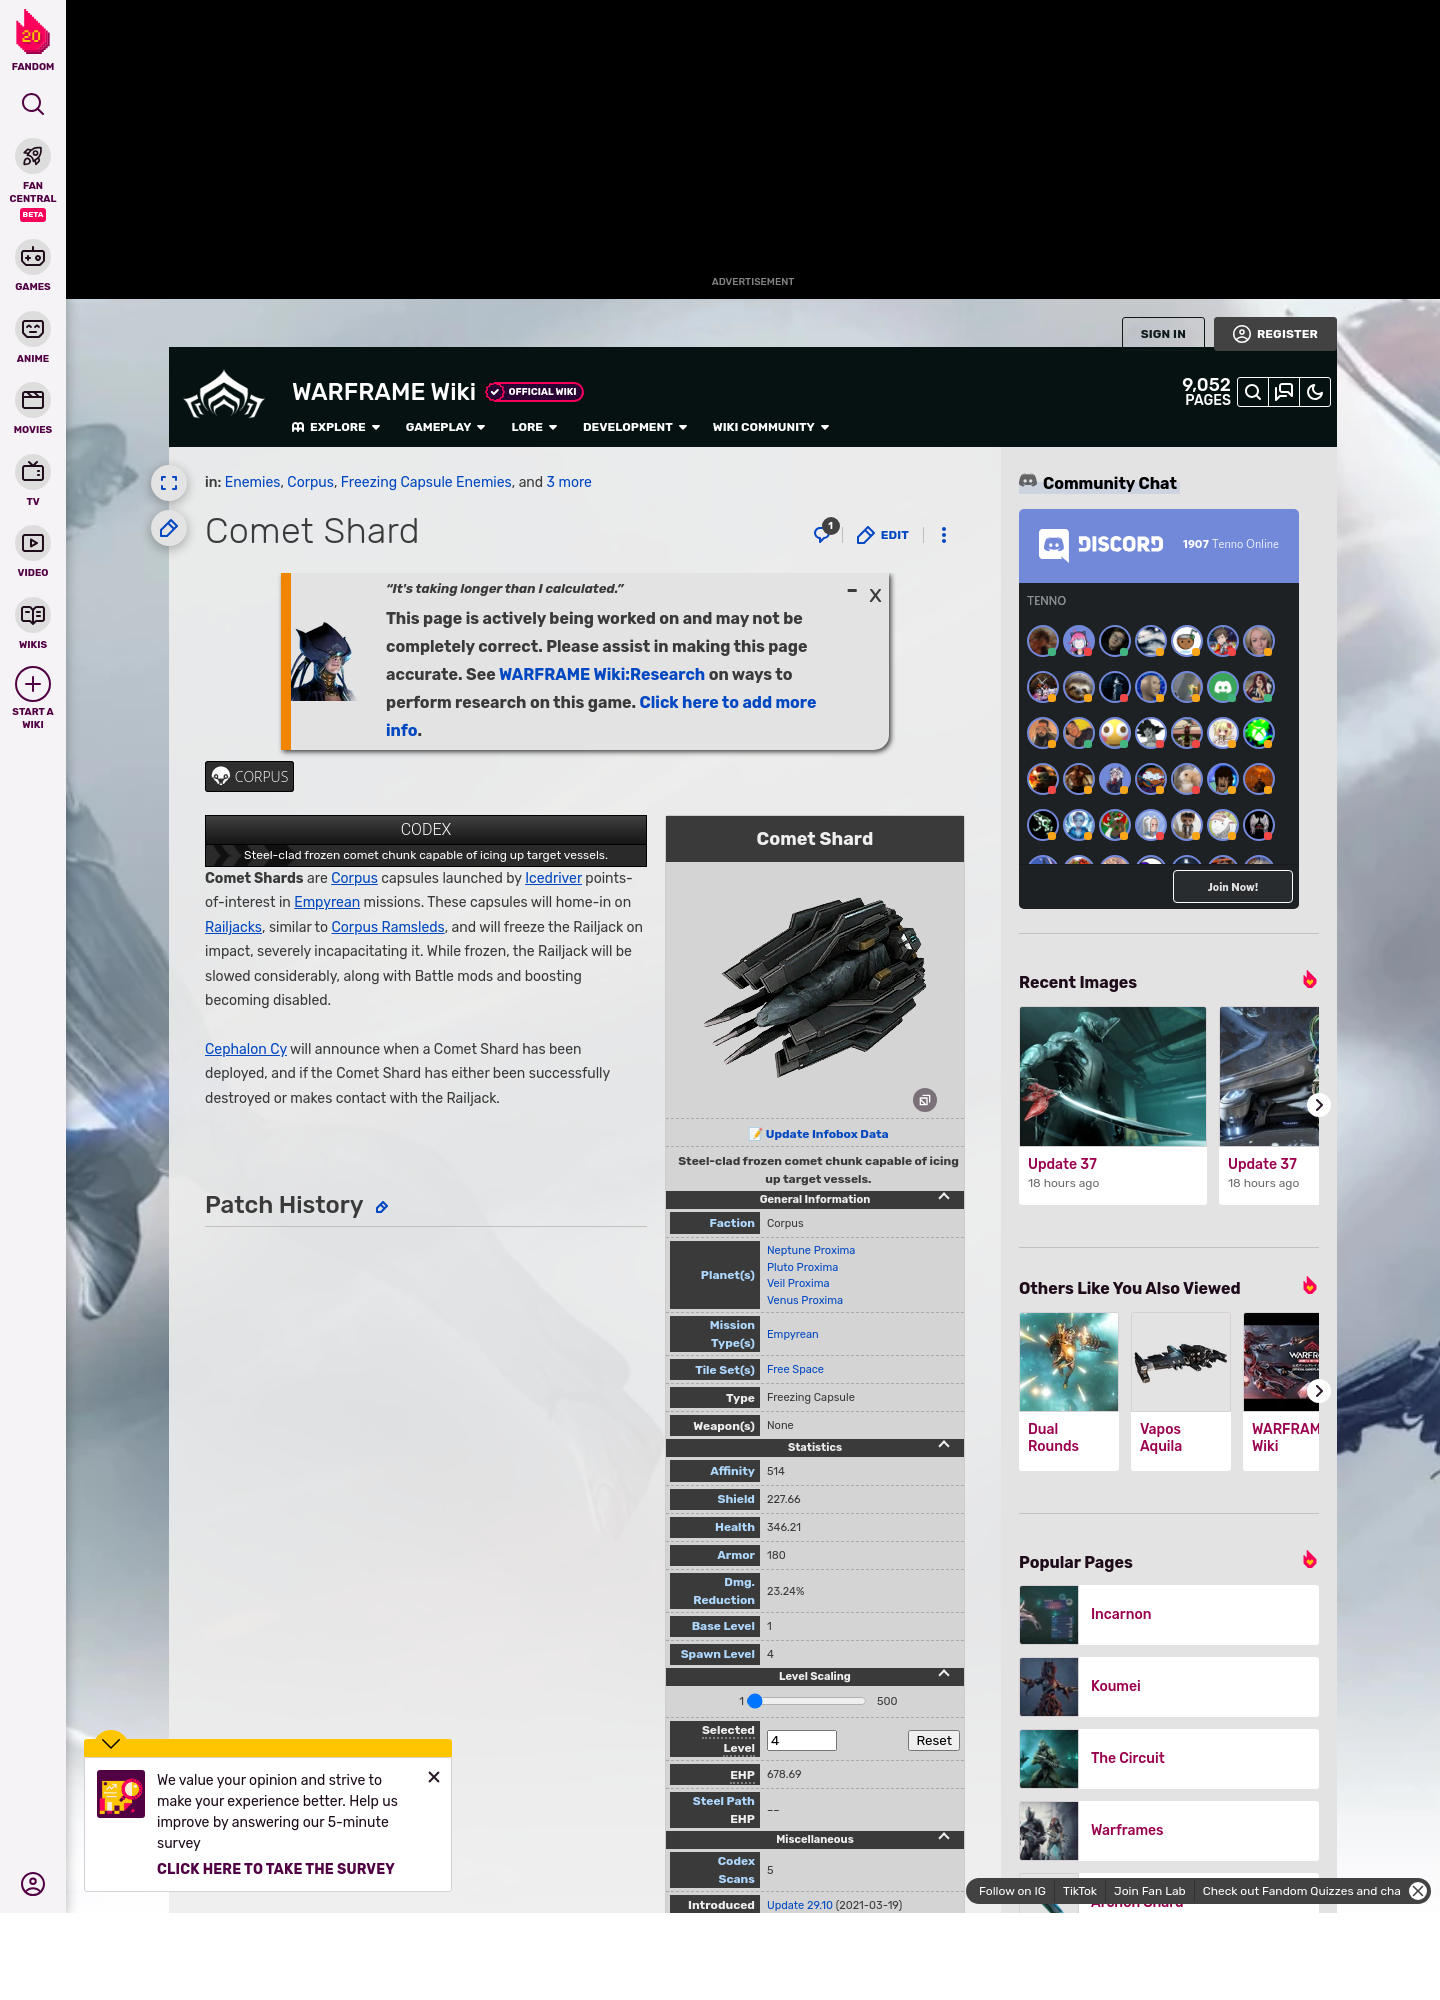1440x2000 pixels.
Task: Click the Sign In button
Action: [x=1163, y=334]
